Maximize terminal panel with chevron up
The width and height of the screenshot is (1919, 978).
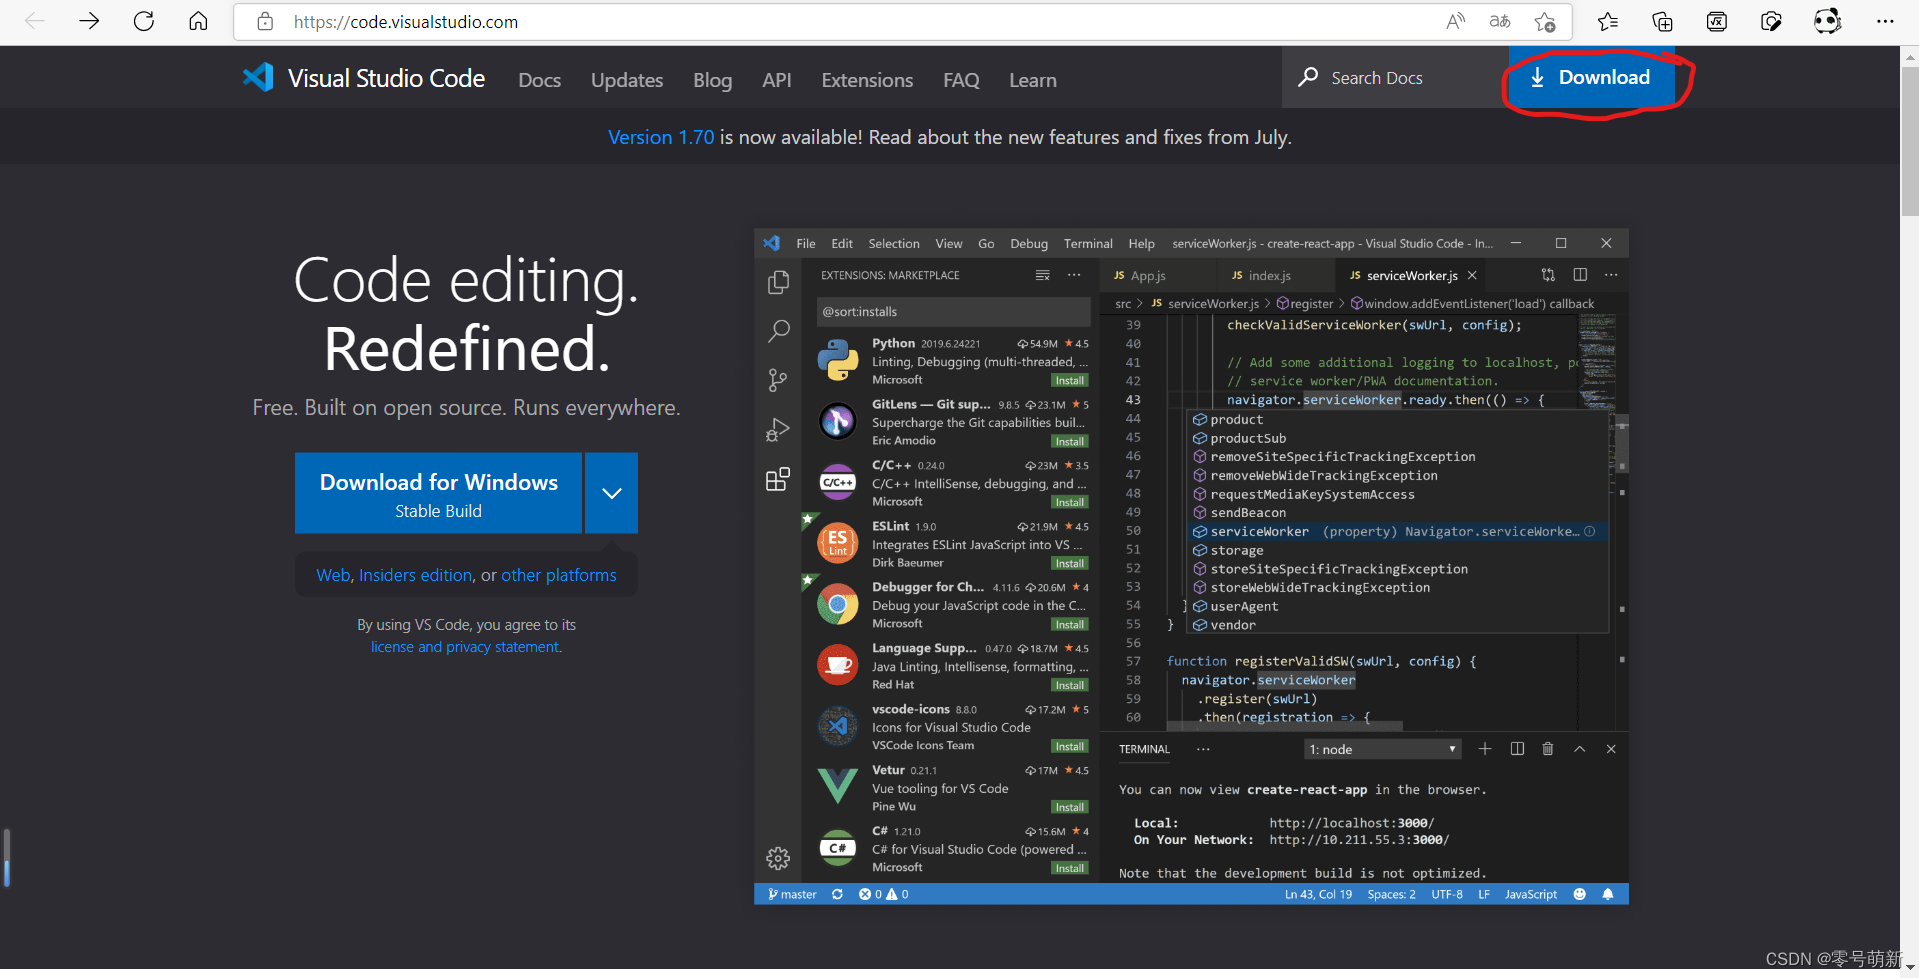(x=1580, y=749)
